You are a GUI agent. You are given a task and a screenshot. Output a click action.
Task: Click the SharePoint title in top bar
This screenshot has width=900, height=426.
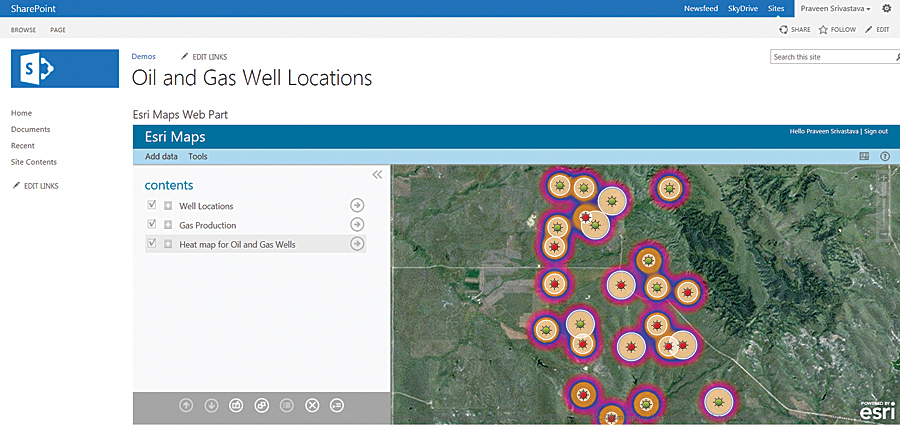click(x=33, y=9)
